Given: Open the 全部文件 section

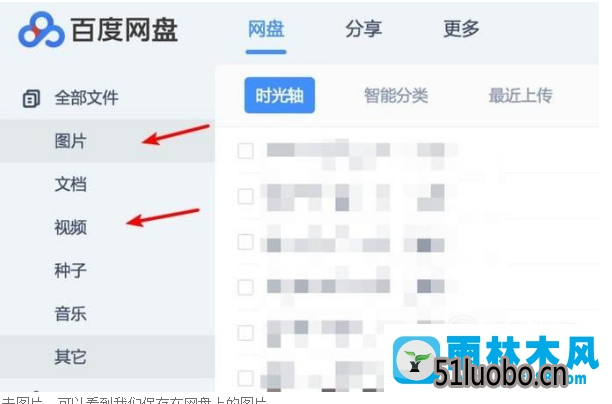Looking at the screenshot, I should tap(86, 98).
